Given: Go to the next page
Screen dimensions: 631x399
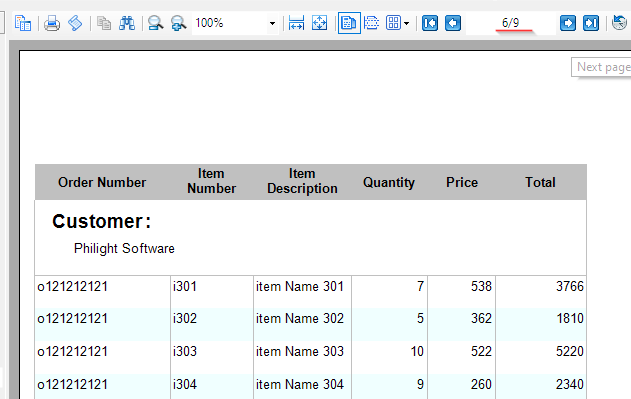Looking at the screenshot, I should (568, 23).
